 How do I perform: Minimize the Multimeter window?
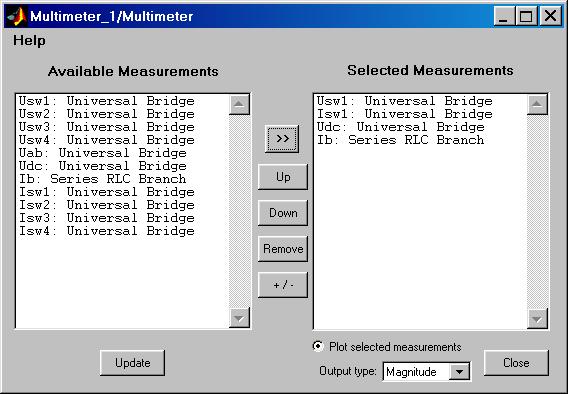tap(504, 16)
